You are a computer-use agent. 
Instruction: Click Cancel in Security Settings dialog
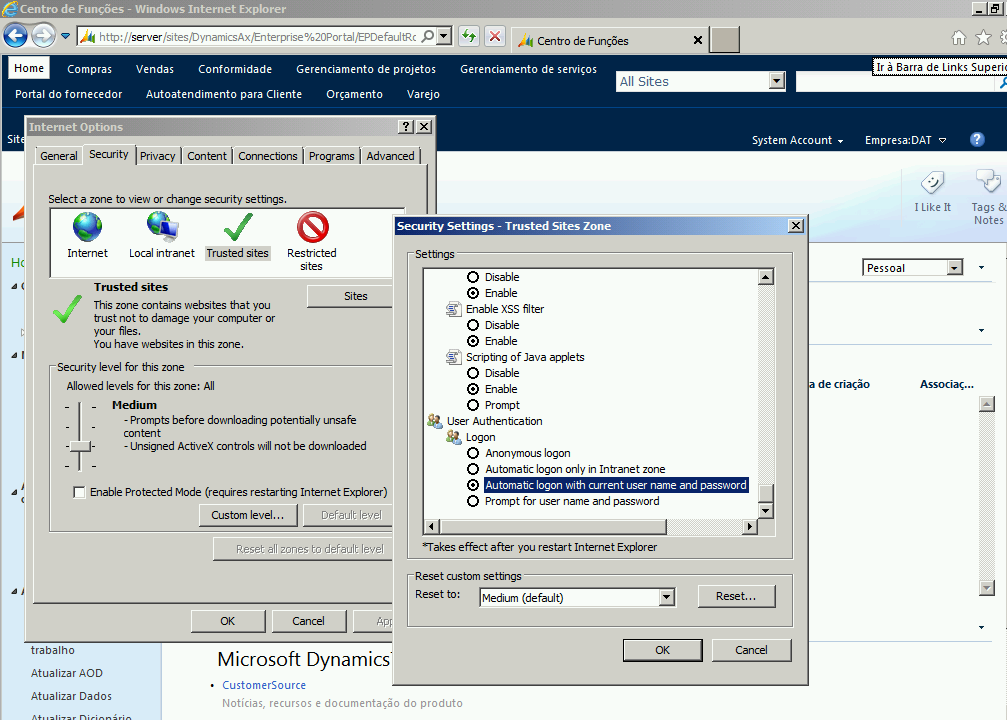pyautogui.click(x=751, y=650)
